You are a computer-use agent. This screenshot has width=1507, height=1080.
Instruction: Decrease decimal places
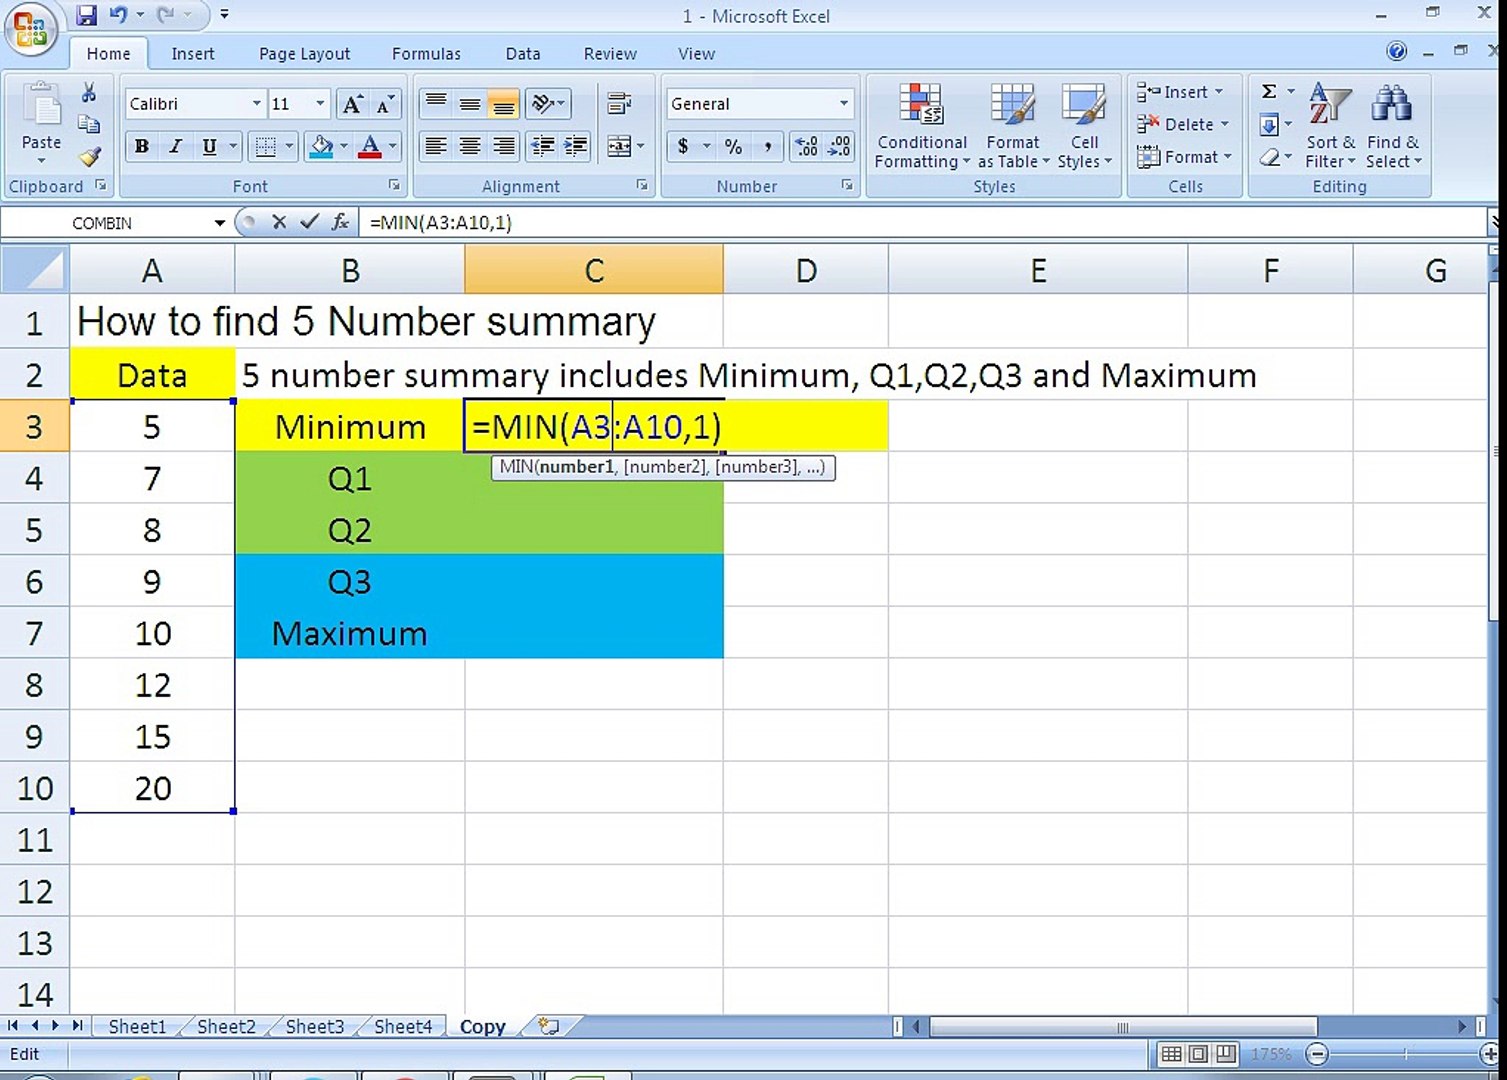tap(839, 147)
